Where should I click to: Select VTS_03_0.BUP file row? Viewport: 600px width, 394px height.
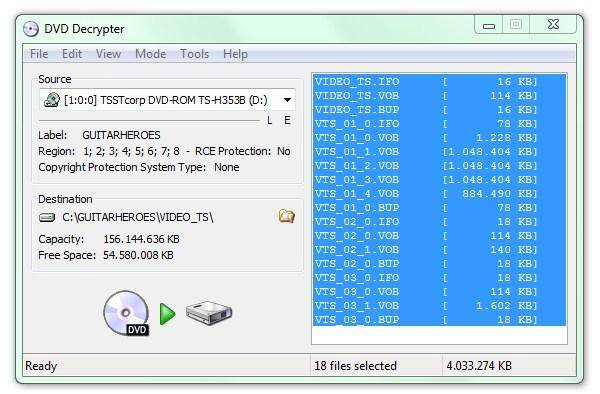(x=439, y=319)
